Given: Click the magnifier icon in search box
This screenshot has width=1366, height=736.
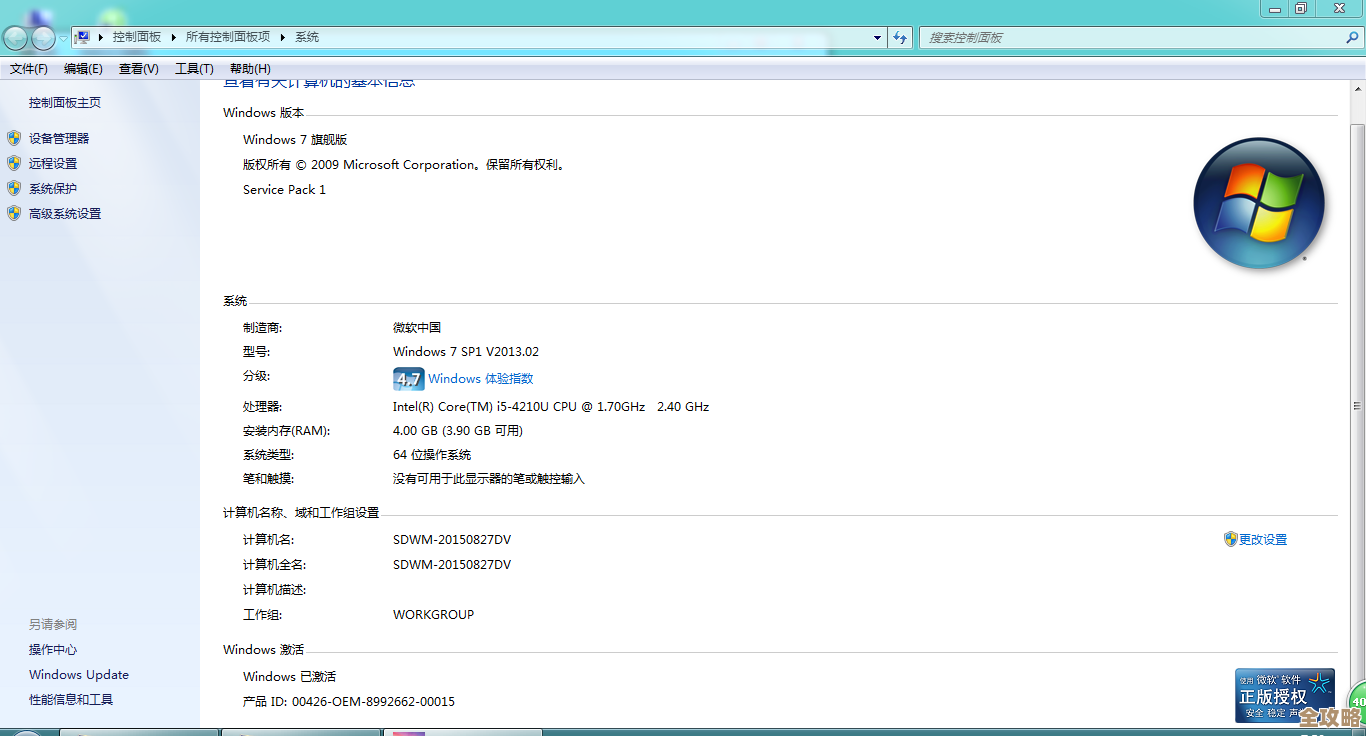Looking at the screenshot, I should pyautogui.click(x=1352, y=37).
